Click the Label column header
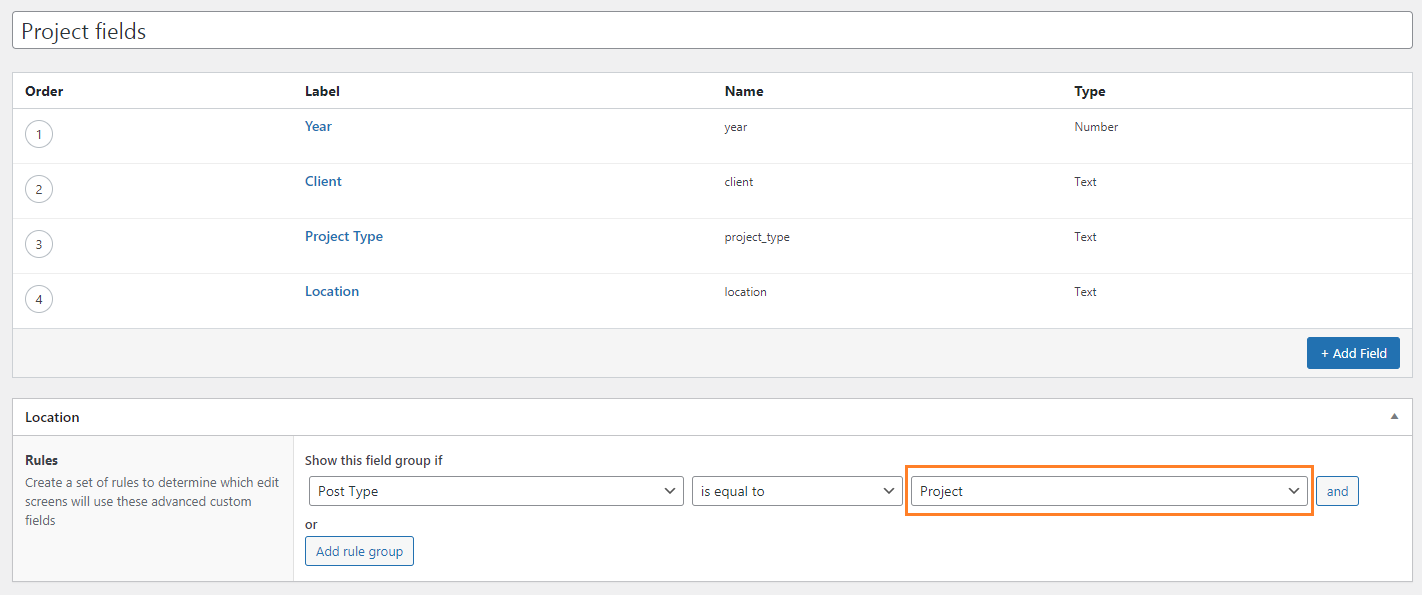Image resolution: width=1422 pixels, height=595 pixels. [322, 91]
